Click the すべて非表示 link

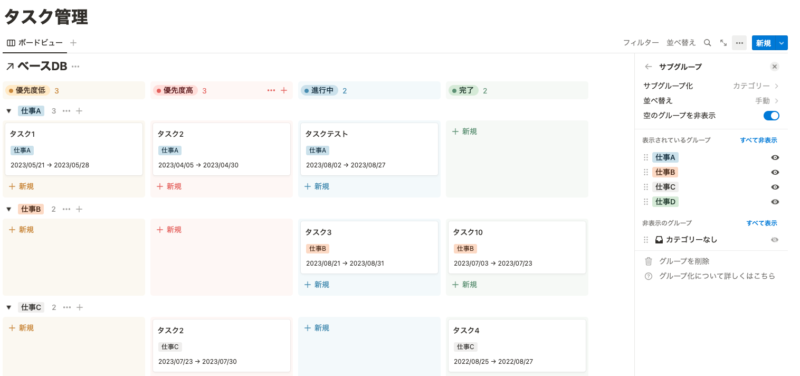pyautogui.click(x=759, y=140)
